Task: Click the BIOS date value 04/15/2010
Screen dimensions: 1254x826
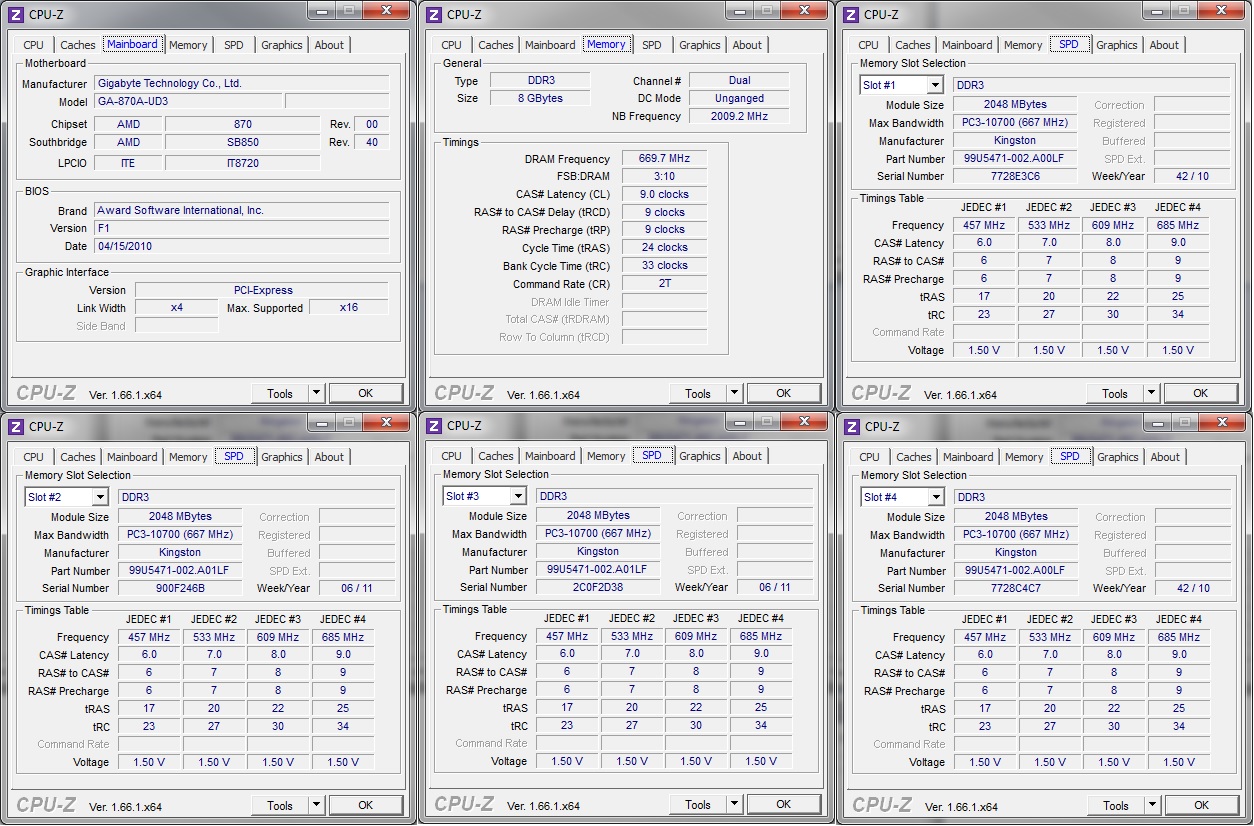Action: [x=241, y=246]
